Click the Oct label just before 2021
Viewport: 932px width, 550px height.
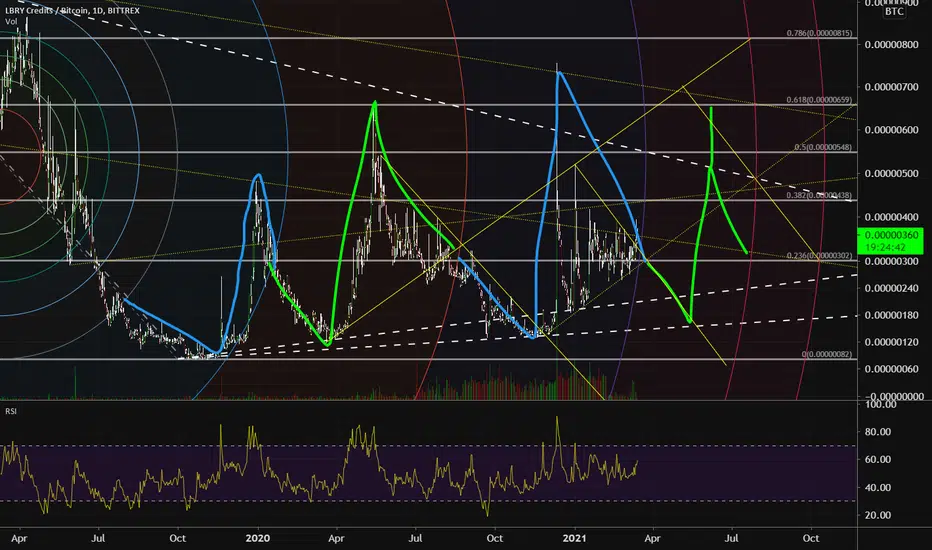[495, 538]
